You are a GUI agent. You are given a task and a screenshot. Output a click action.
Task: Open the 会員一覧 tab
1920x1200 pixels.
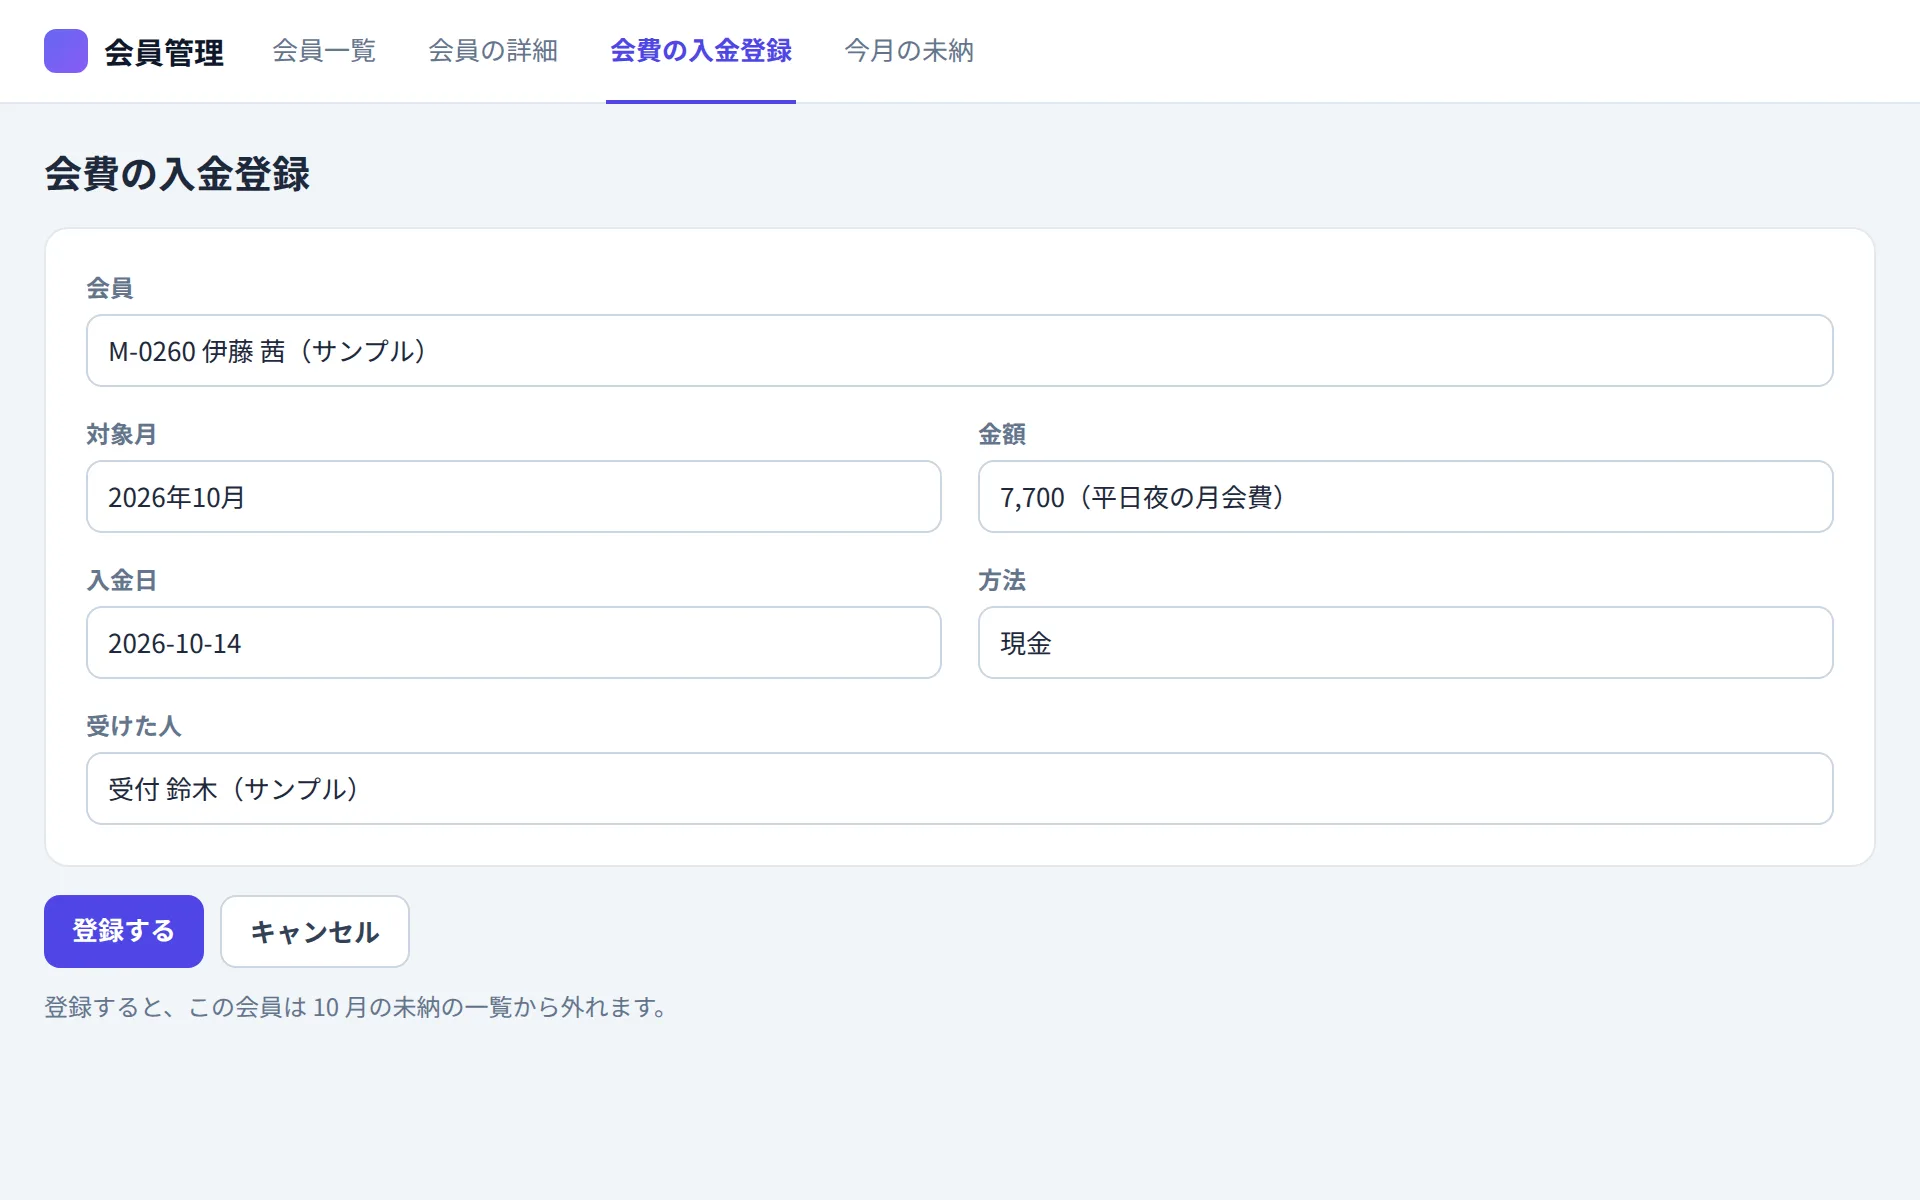(324, 51)
